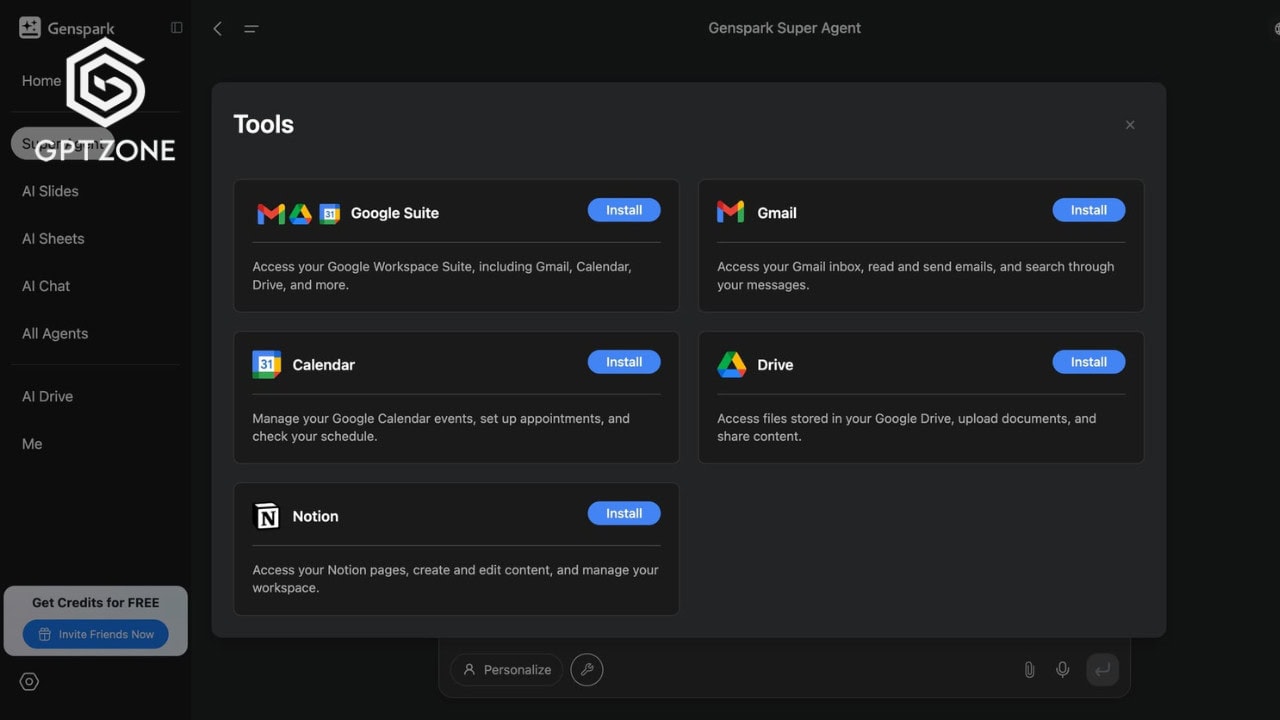Open the Me section in sidebar
The image size is (1280, 720).
pos(32,444)
